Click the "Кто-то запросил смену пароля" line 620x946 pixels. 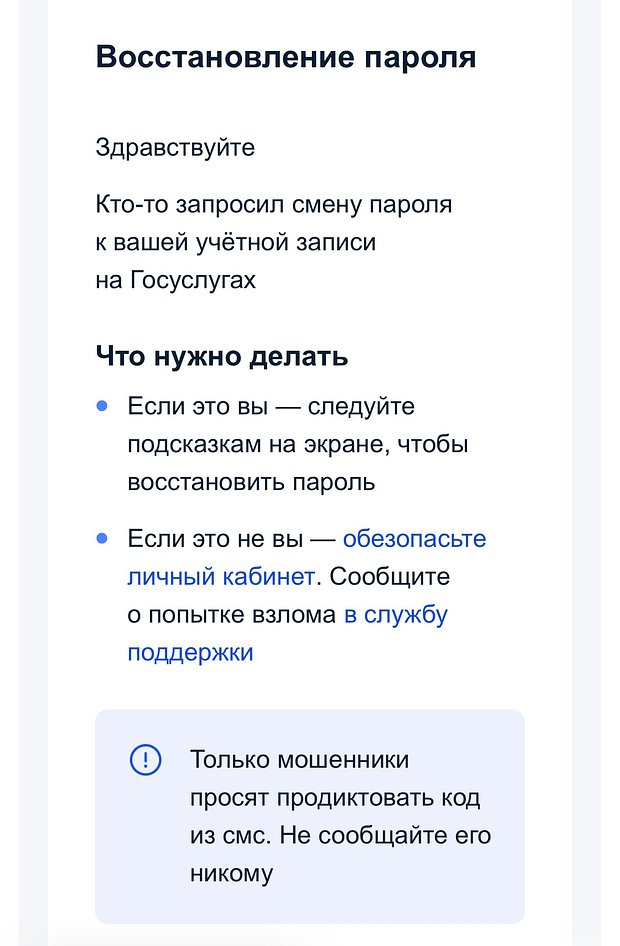(274, 205)
